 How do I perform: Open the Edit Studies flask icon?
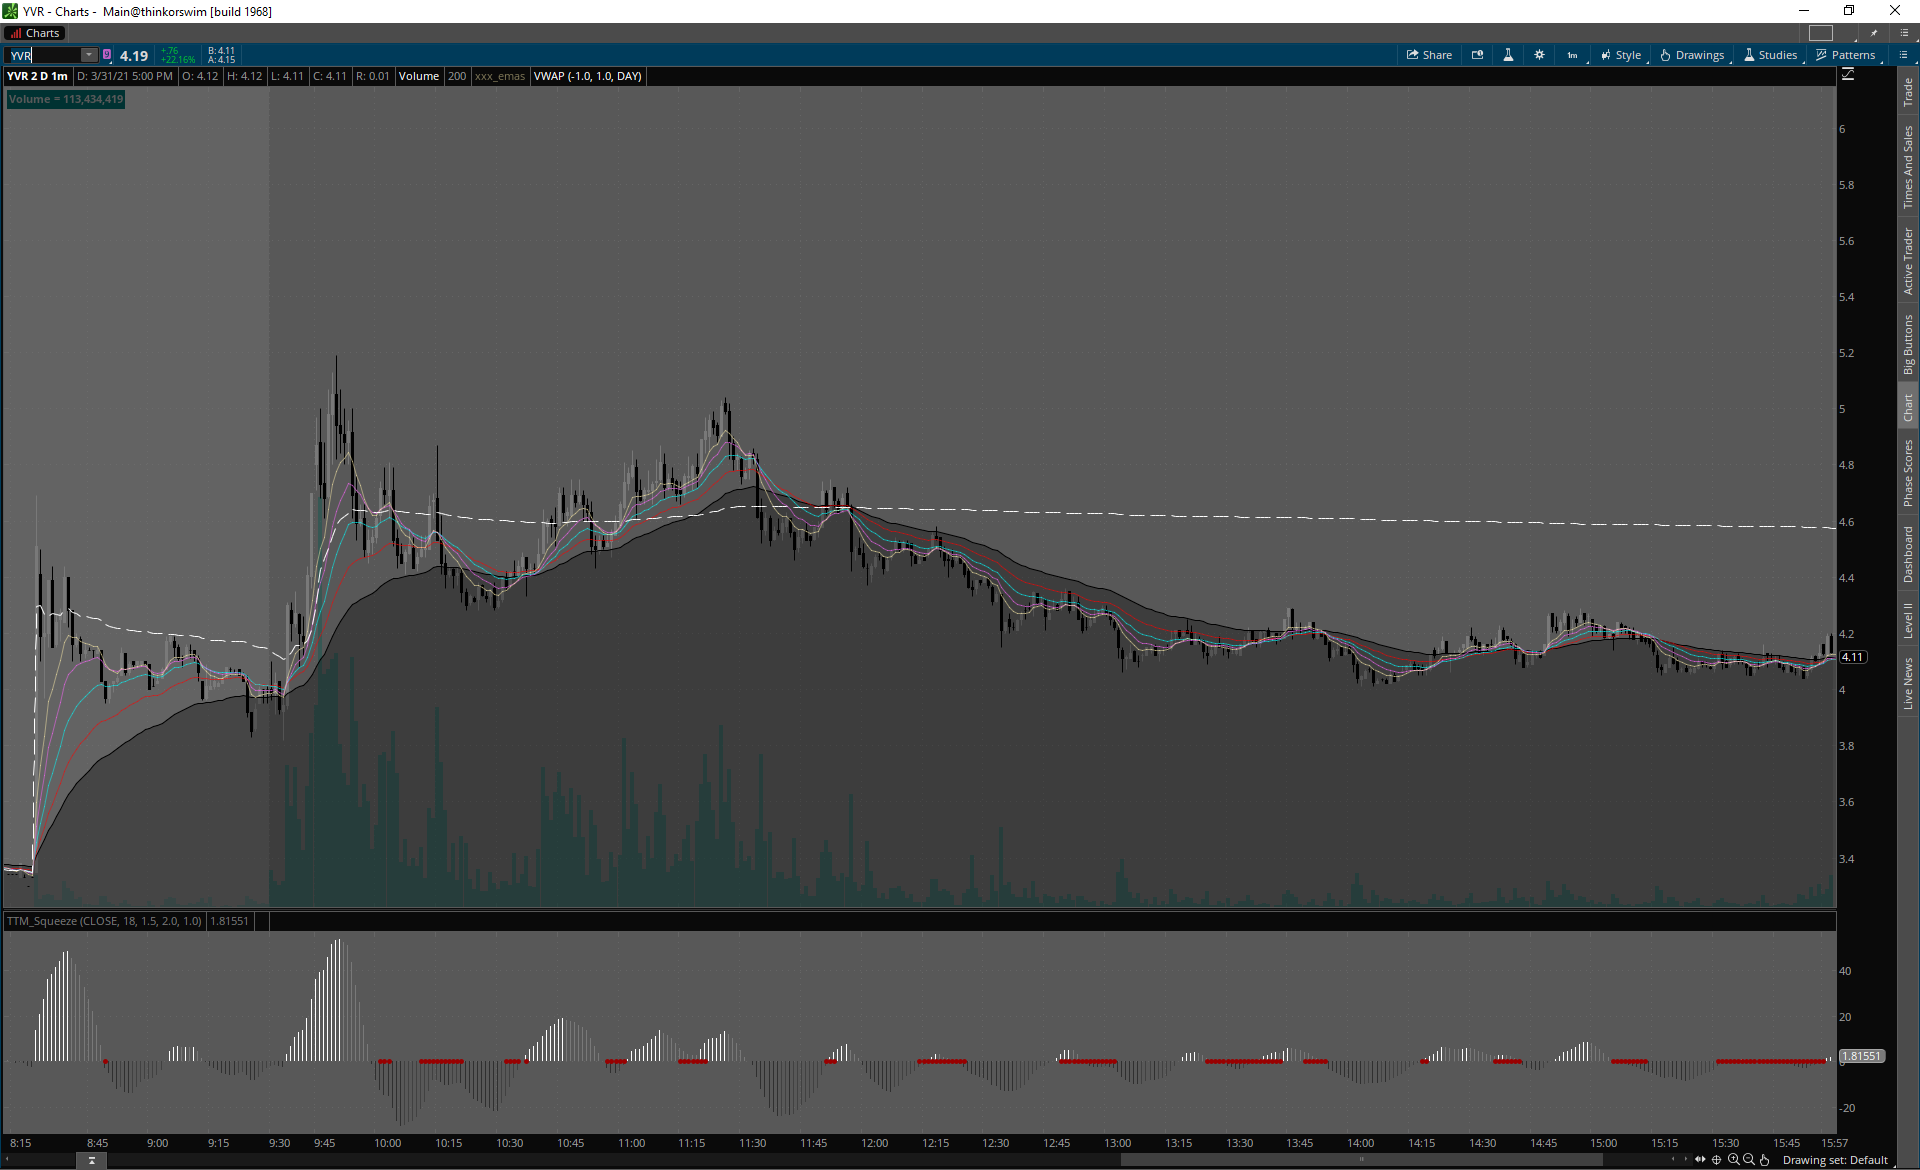coord(1508,55)
